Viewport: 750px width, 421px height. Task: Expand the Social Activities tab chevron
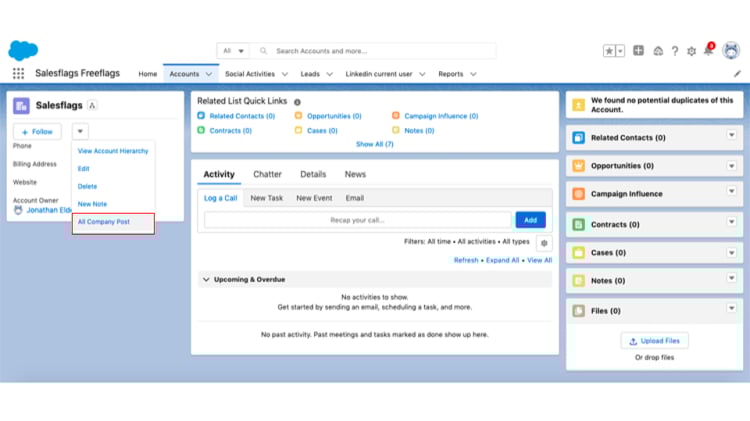tap(285, 74)
